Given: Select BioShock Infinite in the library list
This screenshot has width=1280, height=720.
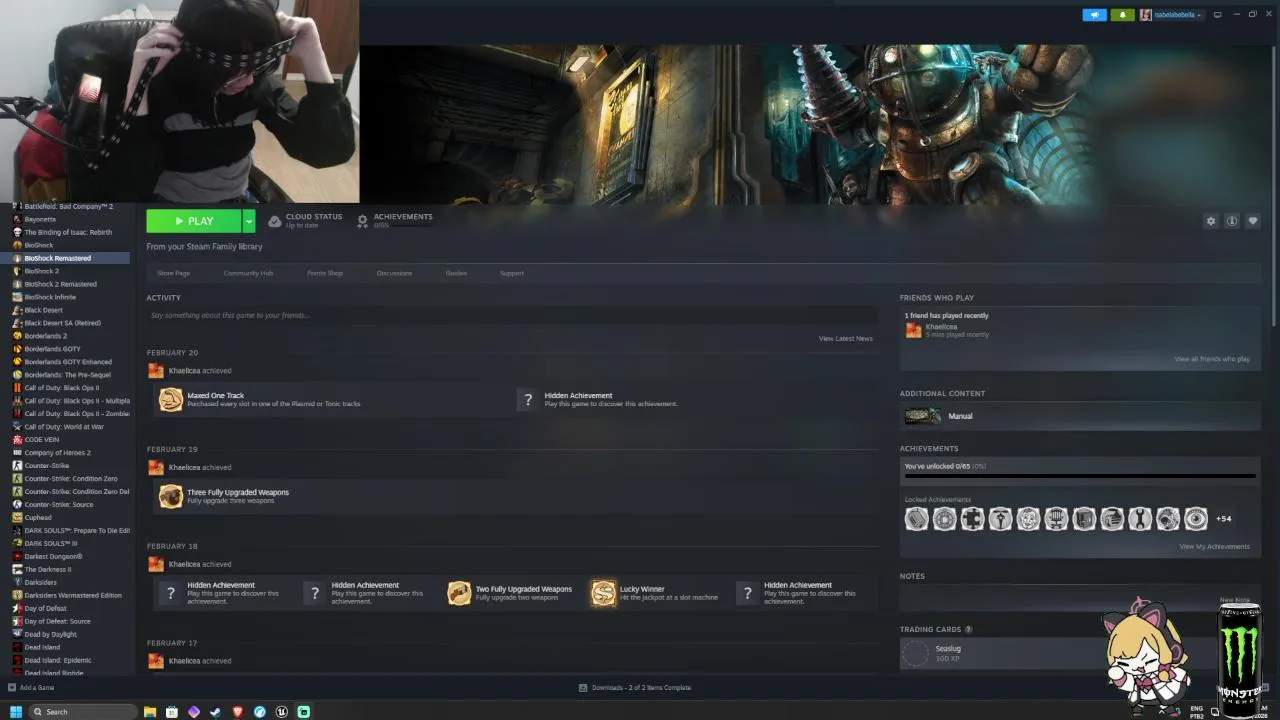Looking at the screenshot, I should (x=50, y=297).
